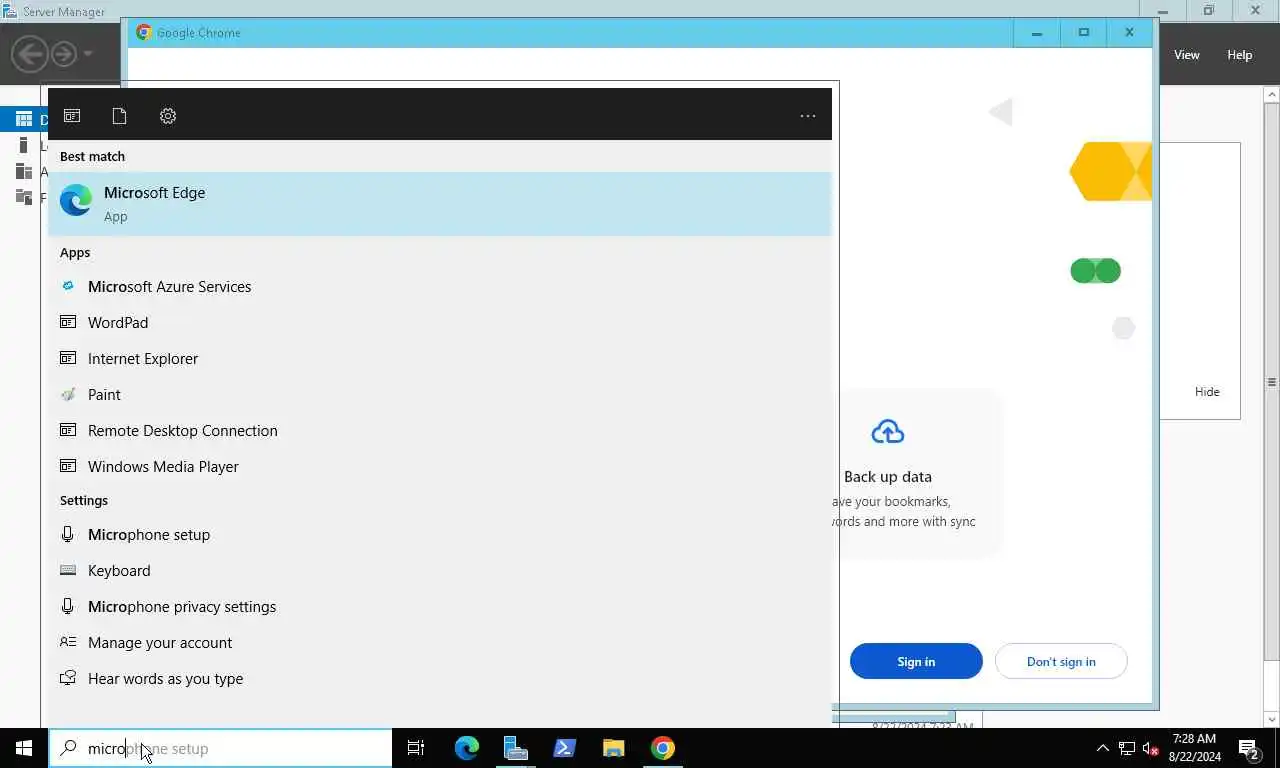Switch to Google Chrome on the taskbar

point(663,748)
